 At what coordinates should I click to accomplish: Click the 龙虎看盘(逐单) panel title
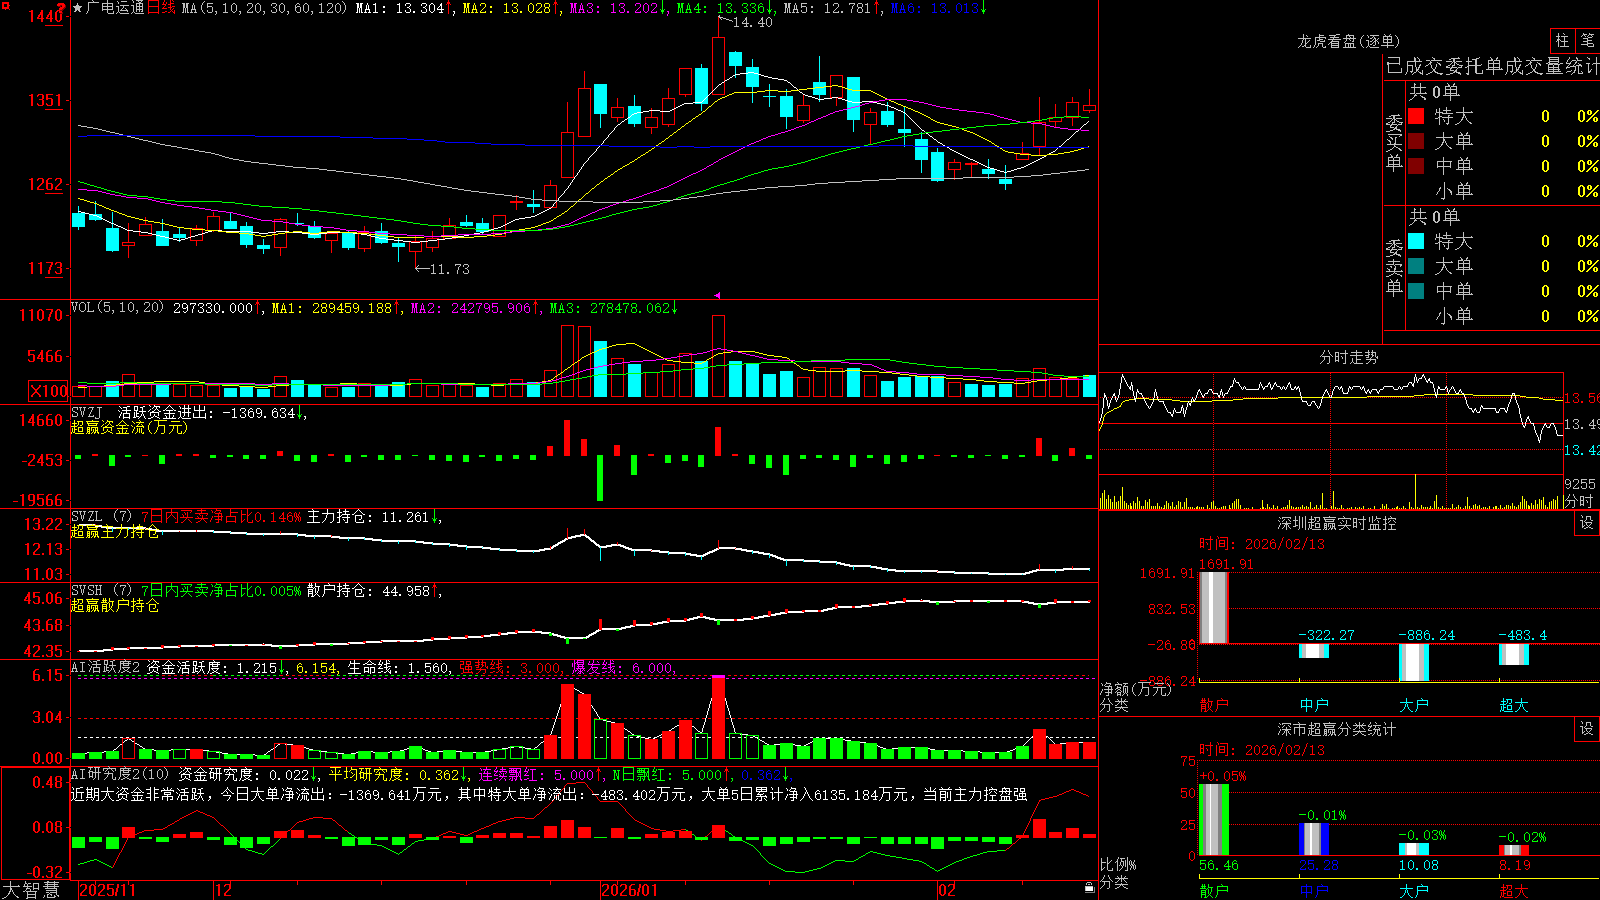[x=1349, y=41]
